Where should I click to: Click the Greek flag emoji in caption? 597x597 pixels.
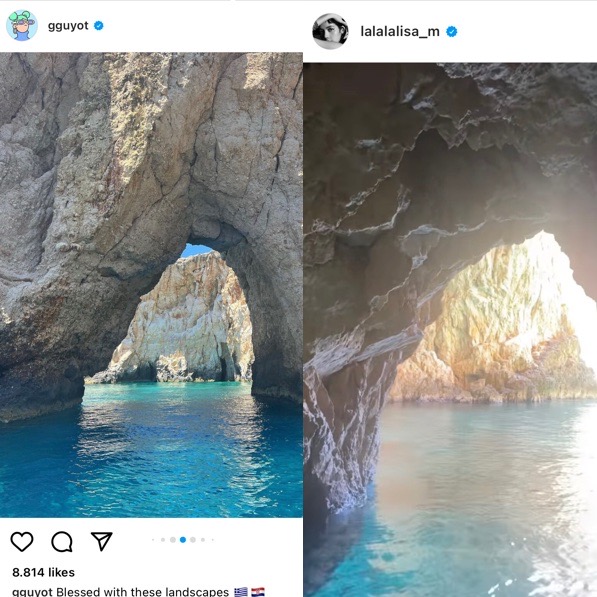(241, 592)
